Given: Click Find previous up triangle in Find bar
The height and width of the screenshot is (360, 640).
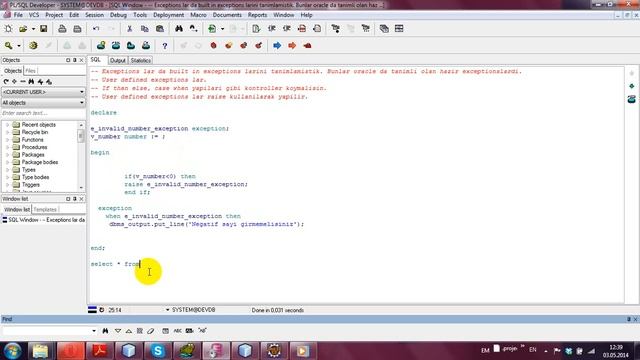Looking at the screenshot, I should point(129,331).
